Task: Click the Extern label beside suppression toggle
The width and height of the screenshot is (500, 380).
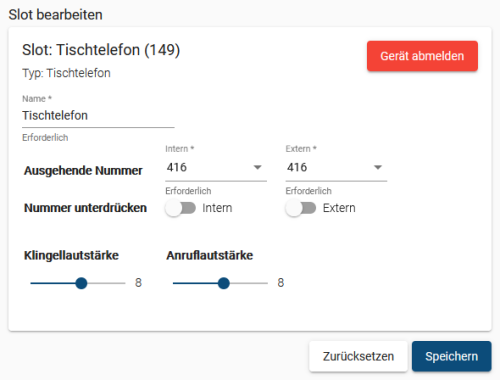Action: (339, 208)
